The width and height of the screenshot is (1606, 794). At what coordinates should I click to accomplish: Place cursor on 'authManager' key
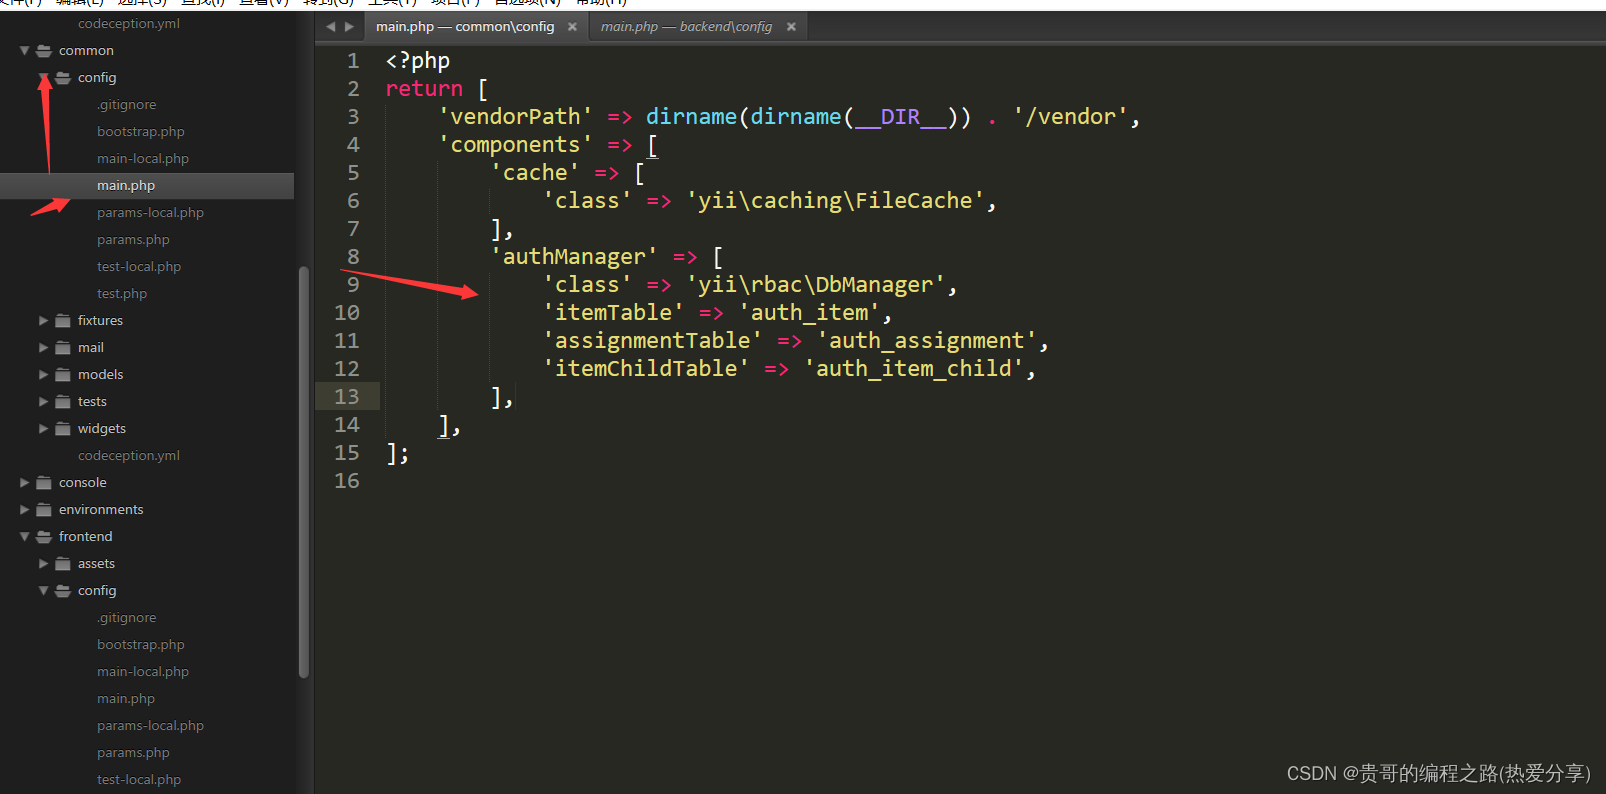tap(574, 257)
